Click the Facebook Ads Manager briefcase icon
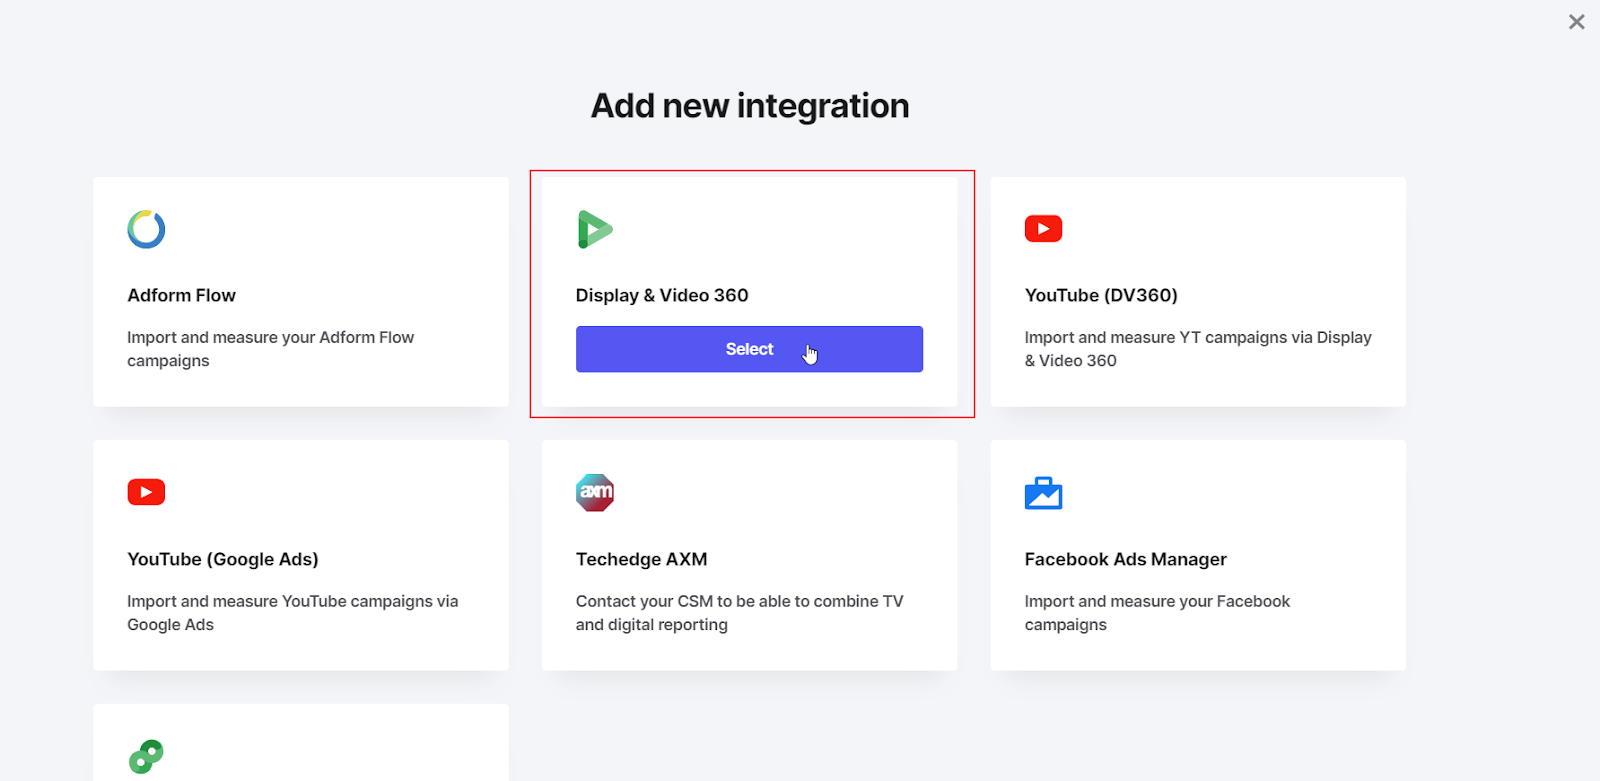The height and width of the screenshot is (781, 1600). (1043, 492)
